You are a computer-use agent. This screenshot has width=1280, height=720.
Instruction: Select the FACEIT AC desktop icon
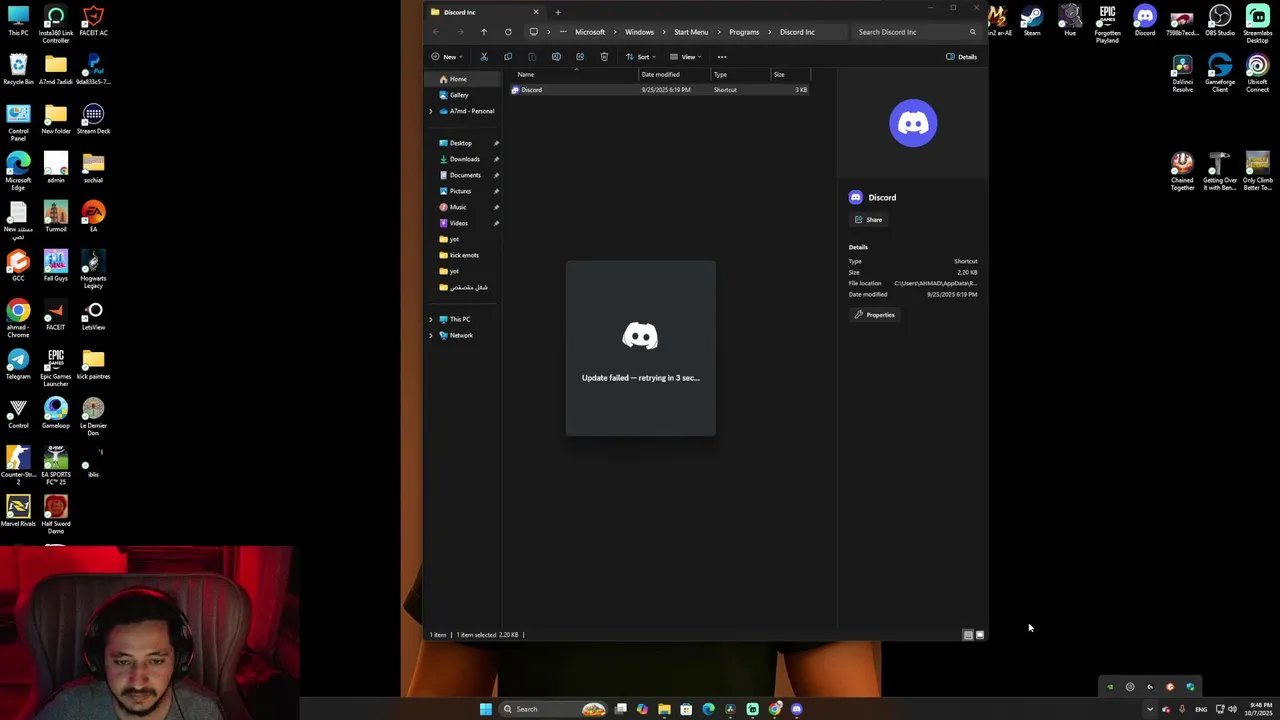click(x=93, y=21)
